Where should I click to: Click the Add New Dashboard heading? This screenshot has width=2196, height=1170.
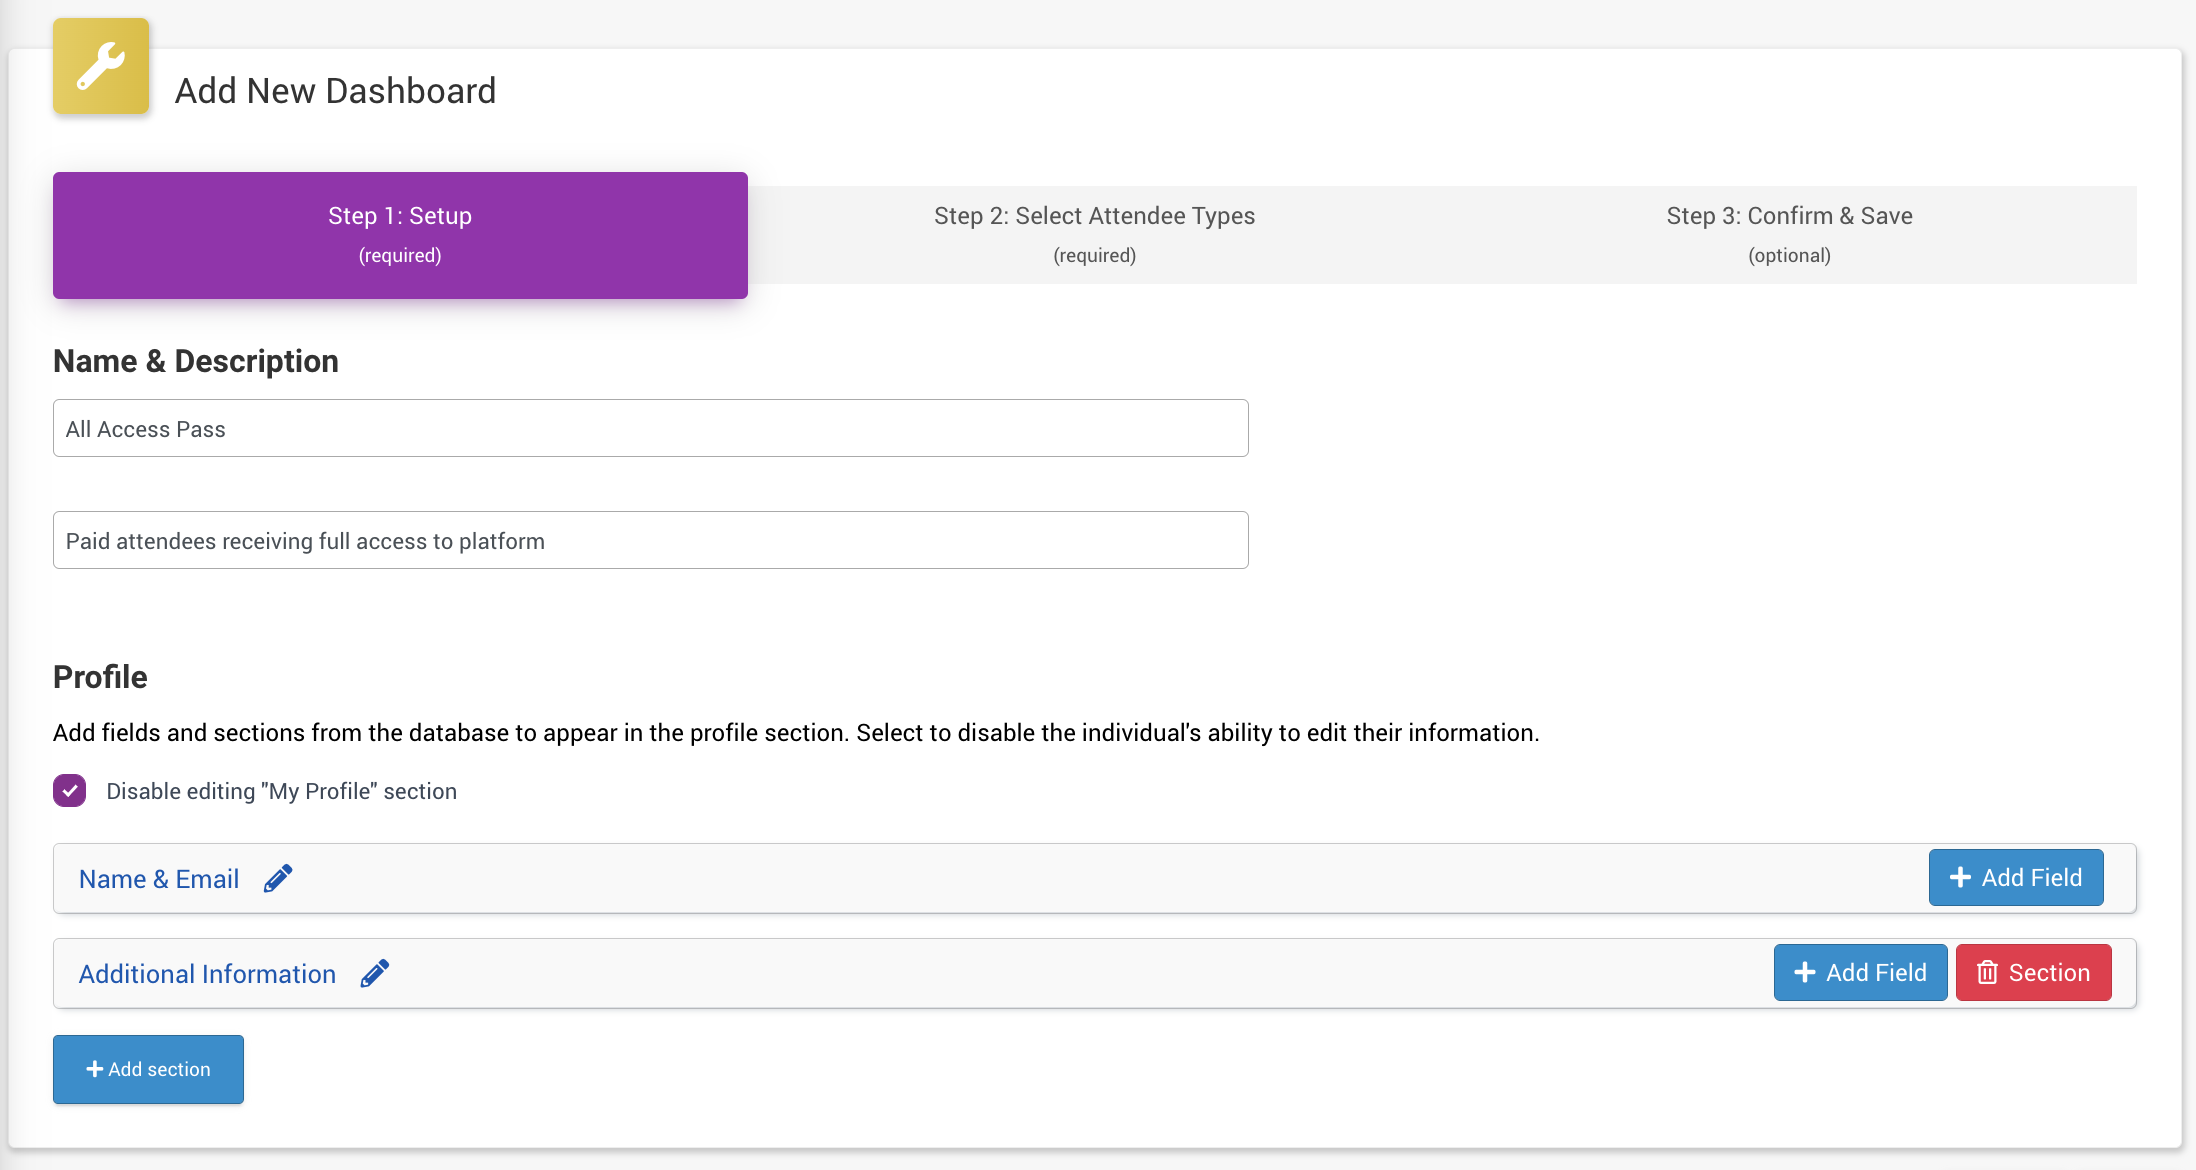coord(335,91)
